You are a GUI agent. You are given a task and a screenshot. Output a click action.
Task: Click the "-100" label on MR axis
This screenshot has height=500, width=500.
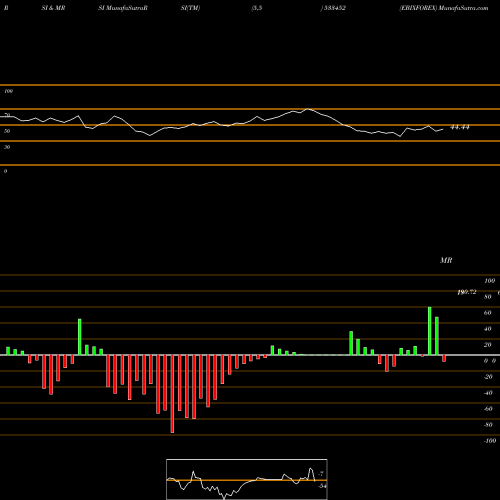coord(489,441)
